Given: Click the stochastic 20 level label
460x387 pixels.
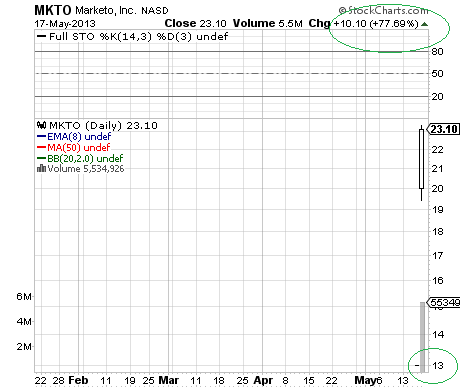Looking at the screenshot, I should coord(437,97).
